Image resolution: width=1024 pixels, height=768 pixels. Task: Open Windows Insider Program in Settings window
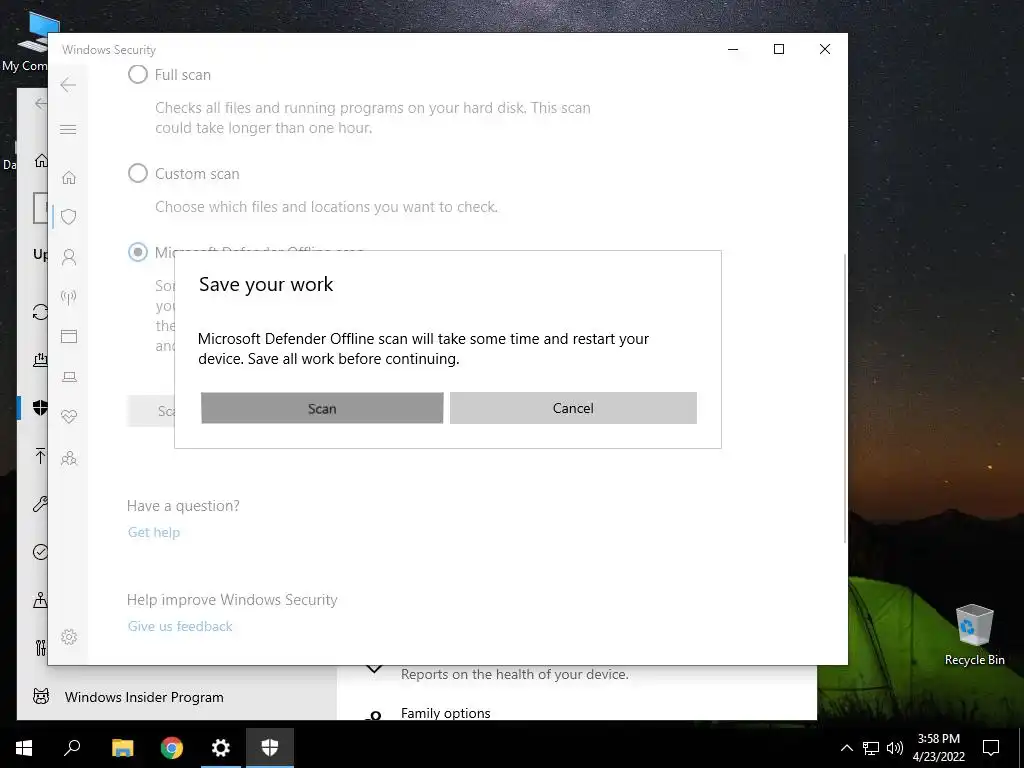point(144,697)
